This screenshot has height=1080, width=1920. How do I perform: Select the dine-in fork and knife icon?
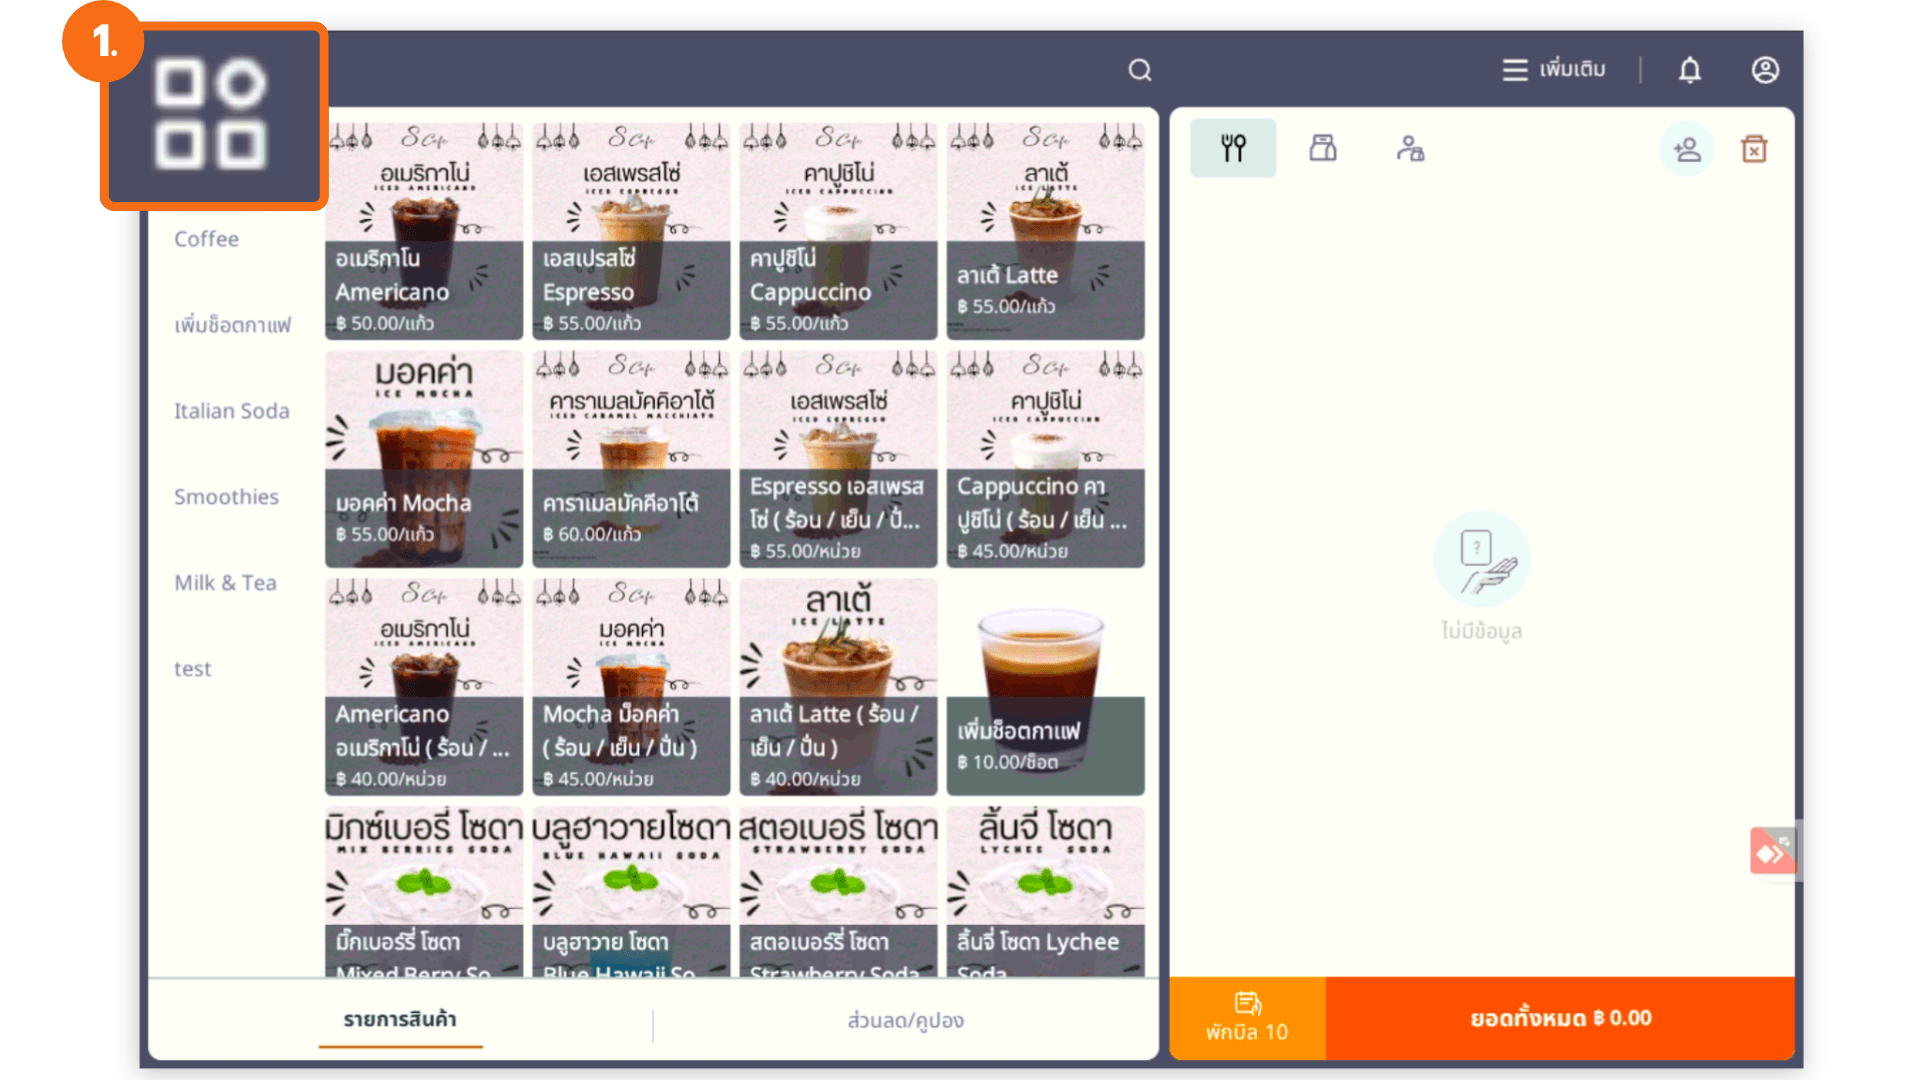pos(1233,148)
